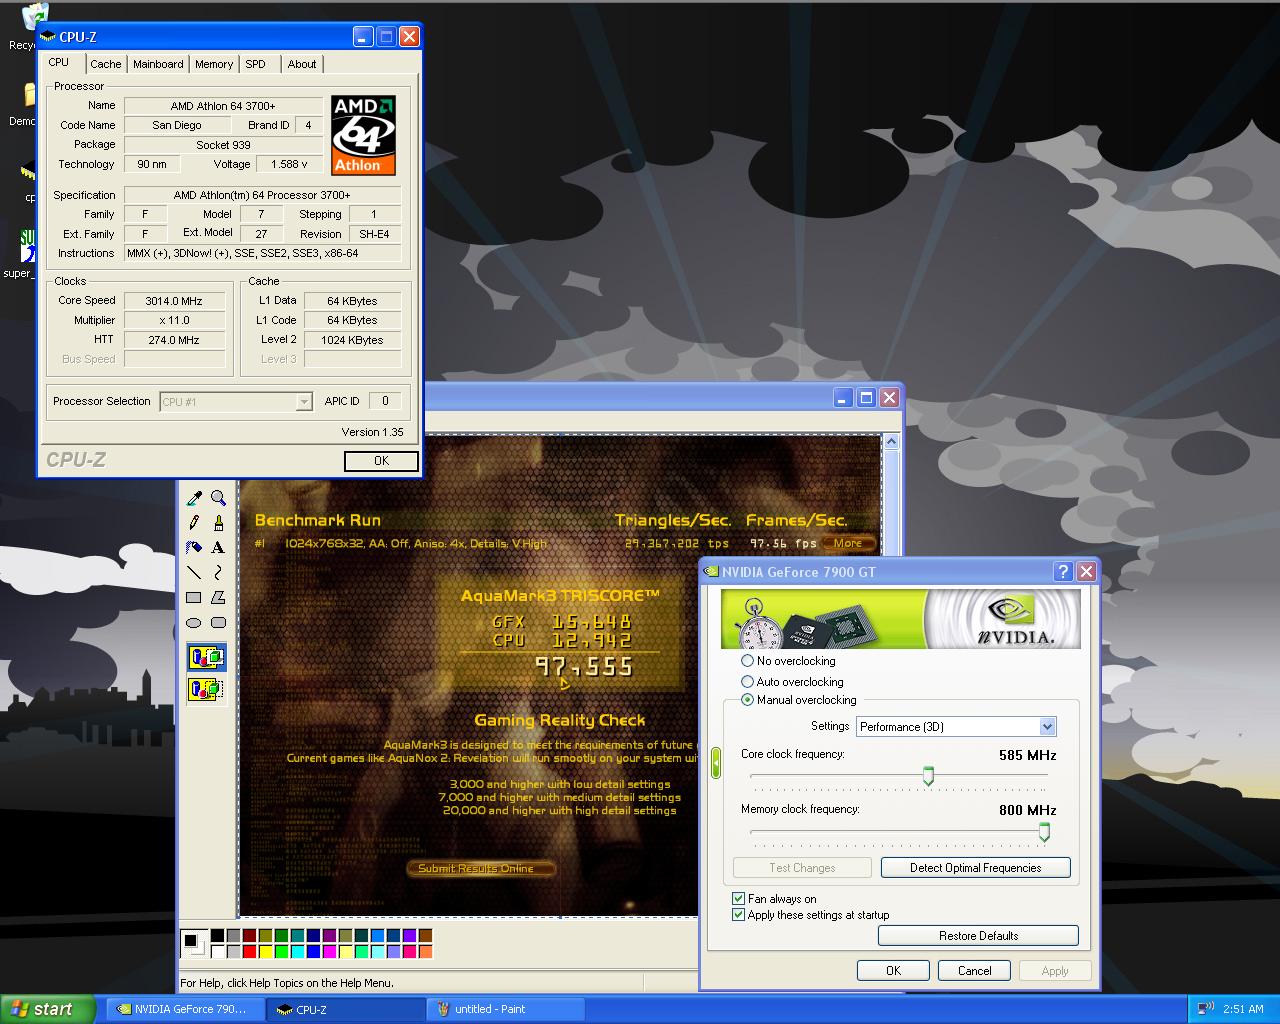The image size is (1280, 1024).
Task: Click the memory clock frequency slider handle
Action: pyautogui.click(x=1044, y=832)
